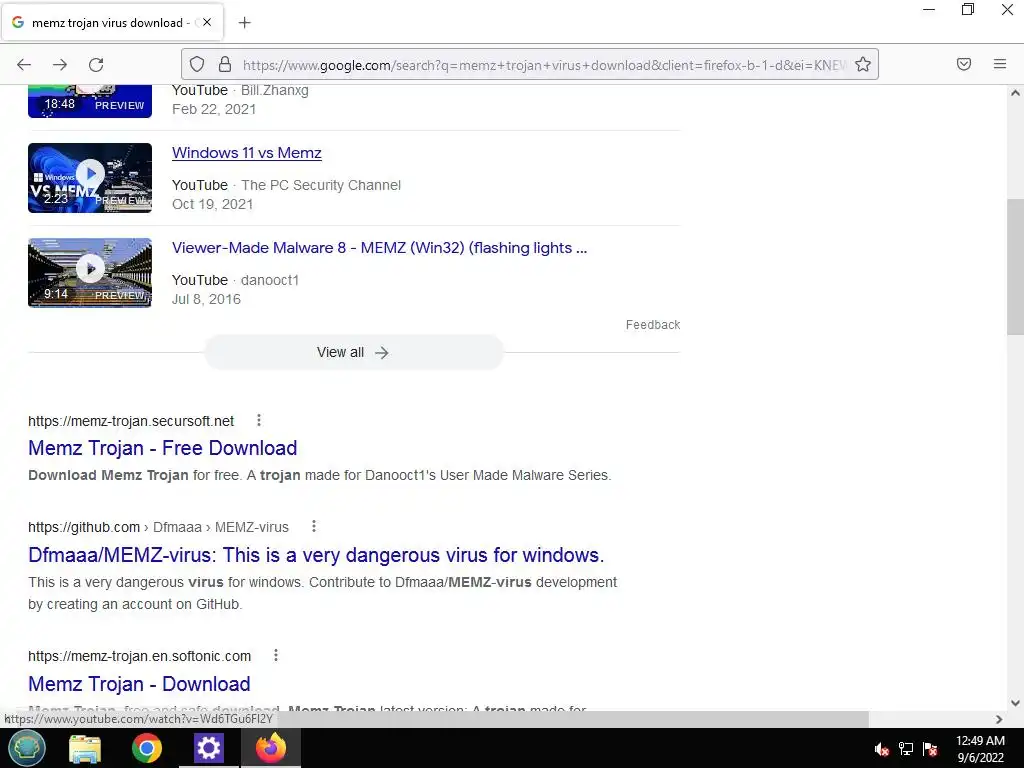Viewport: 1024px width, 768px height.
Task: Click the vertical scrollbar up arrow
Action: 1015,93
